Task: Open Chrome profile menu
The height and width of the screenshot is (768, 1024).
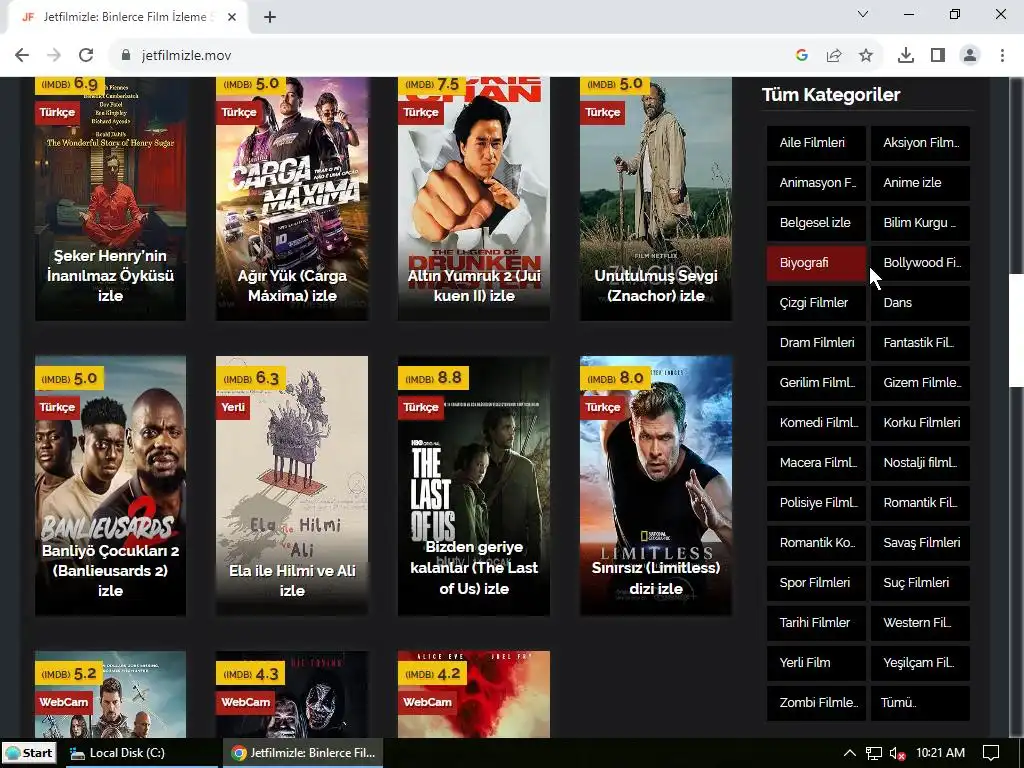Action: [x=970, y=56]
